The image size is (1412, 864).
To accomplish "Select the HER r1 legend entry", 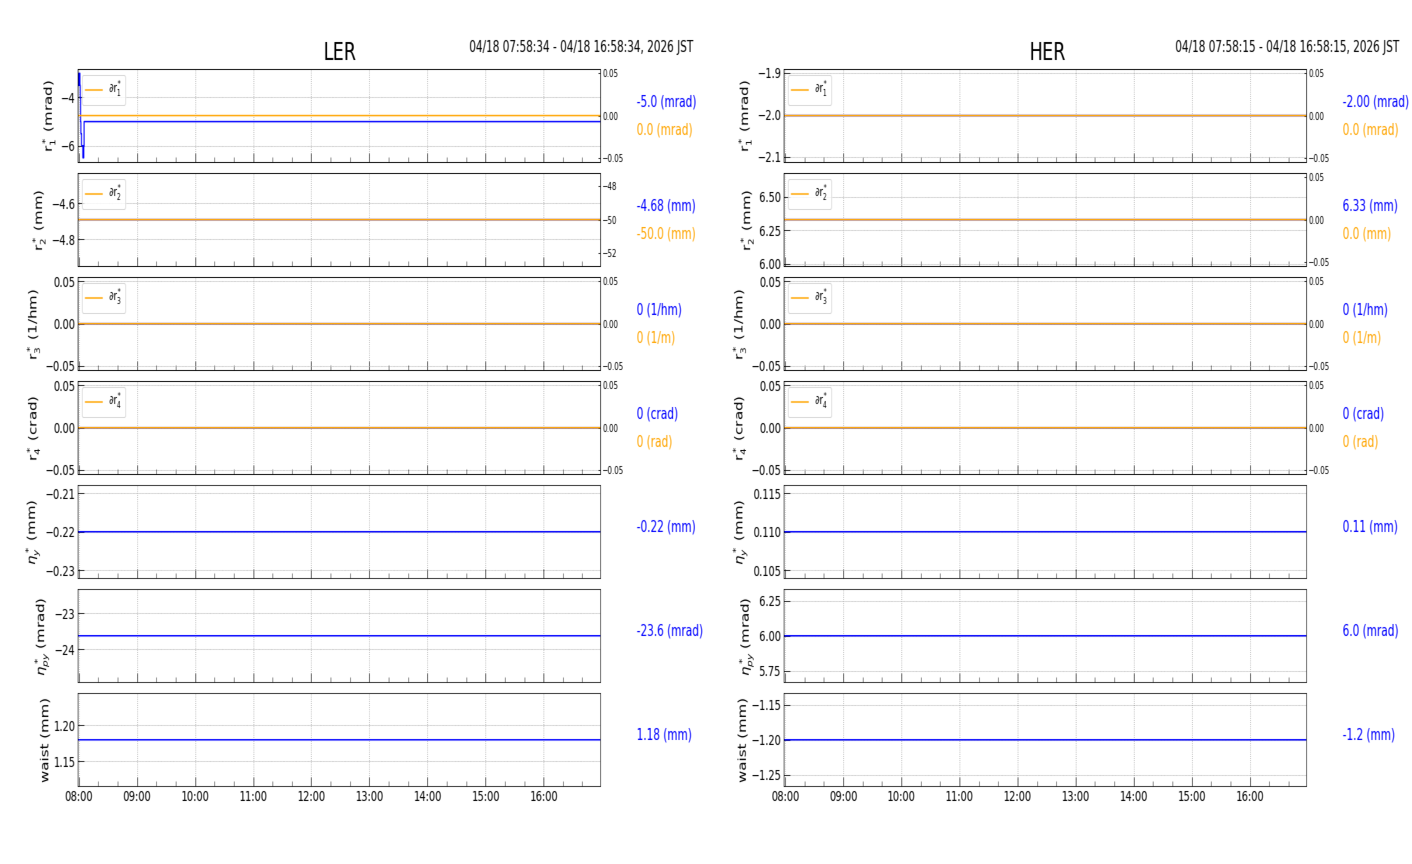I will [809, 89].
